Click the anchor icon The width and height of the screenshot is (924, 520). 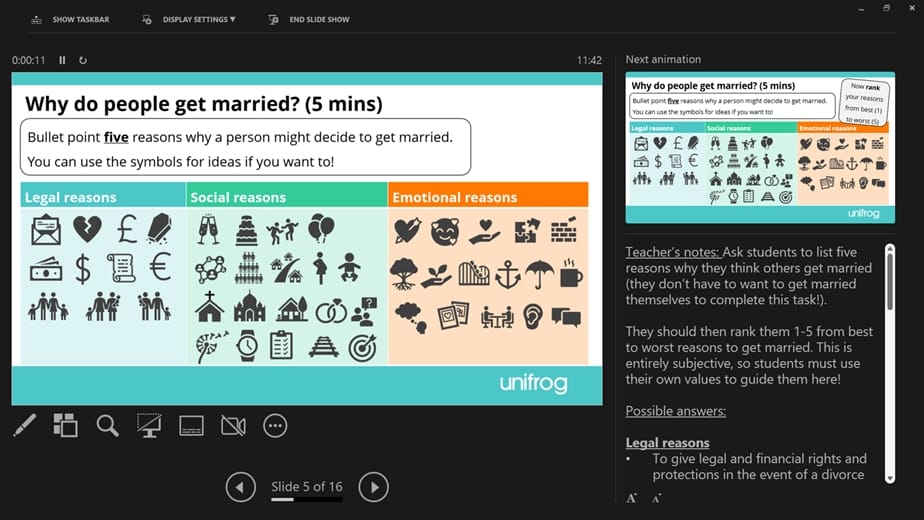(x=508, y=275)
